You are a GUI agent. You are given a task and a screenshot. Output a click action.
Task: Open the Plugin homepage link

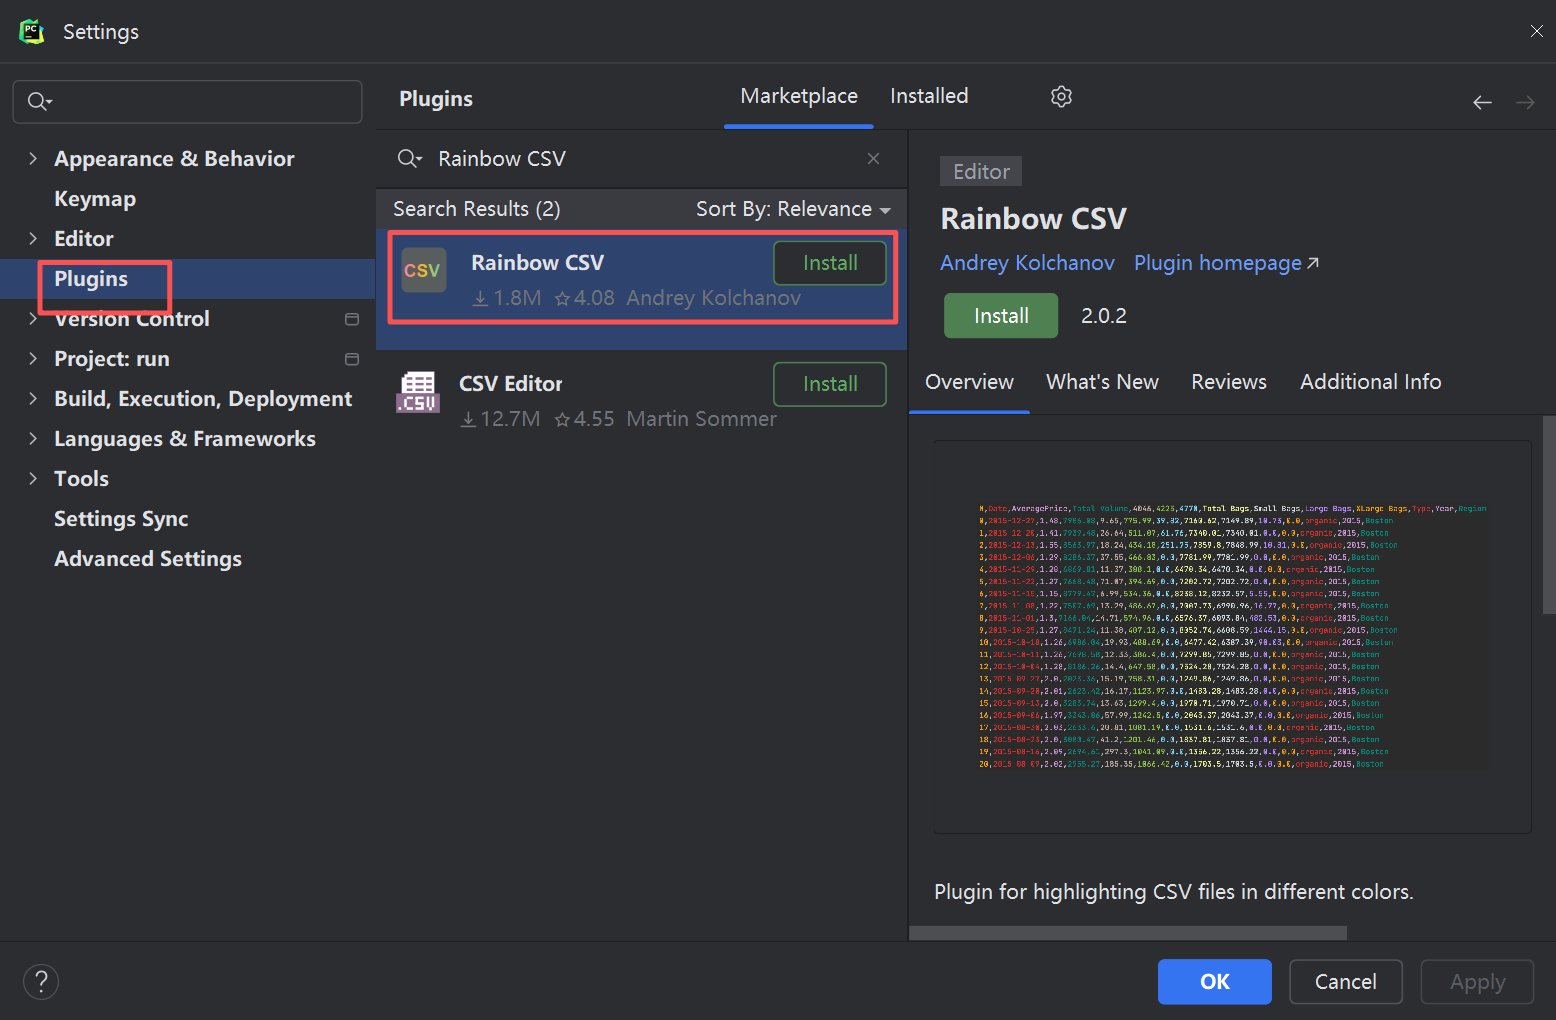point(1226,263)
